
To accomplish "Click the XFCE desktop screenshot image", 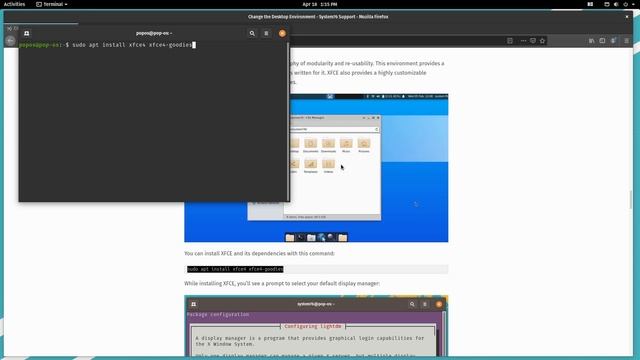I will tap(316, 168).
